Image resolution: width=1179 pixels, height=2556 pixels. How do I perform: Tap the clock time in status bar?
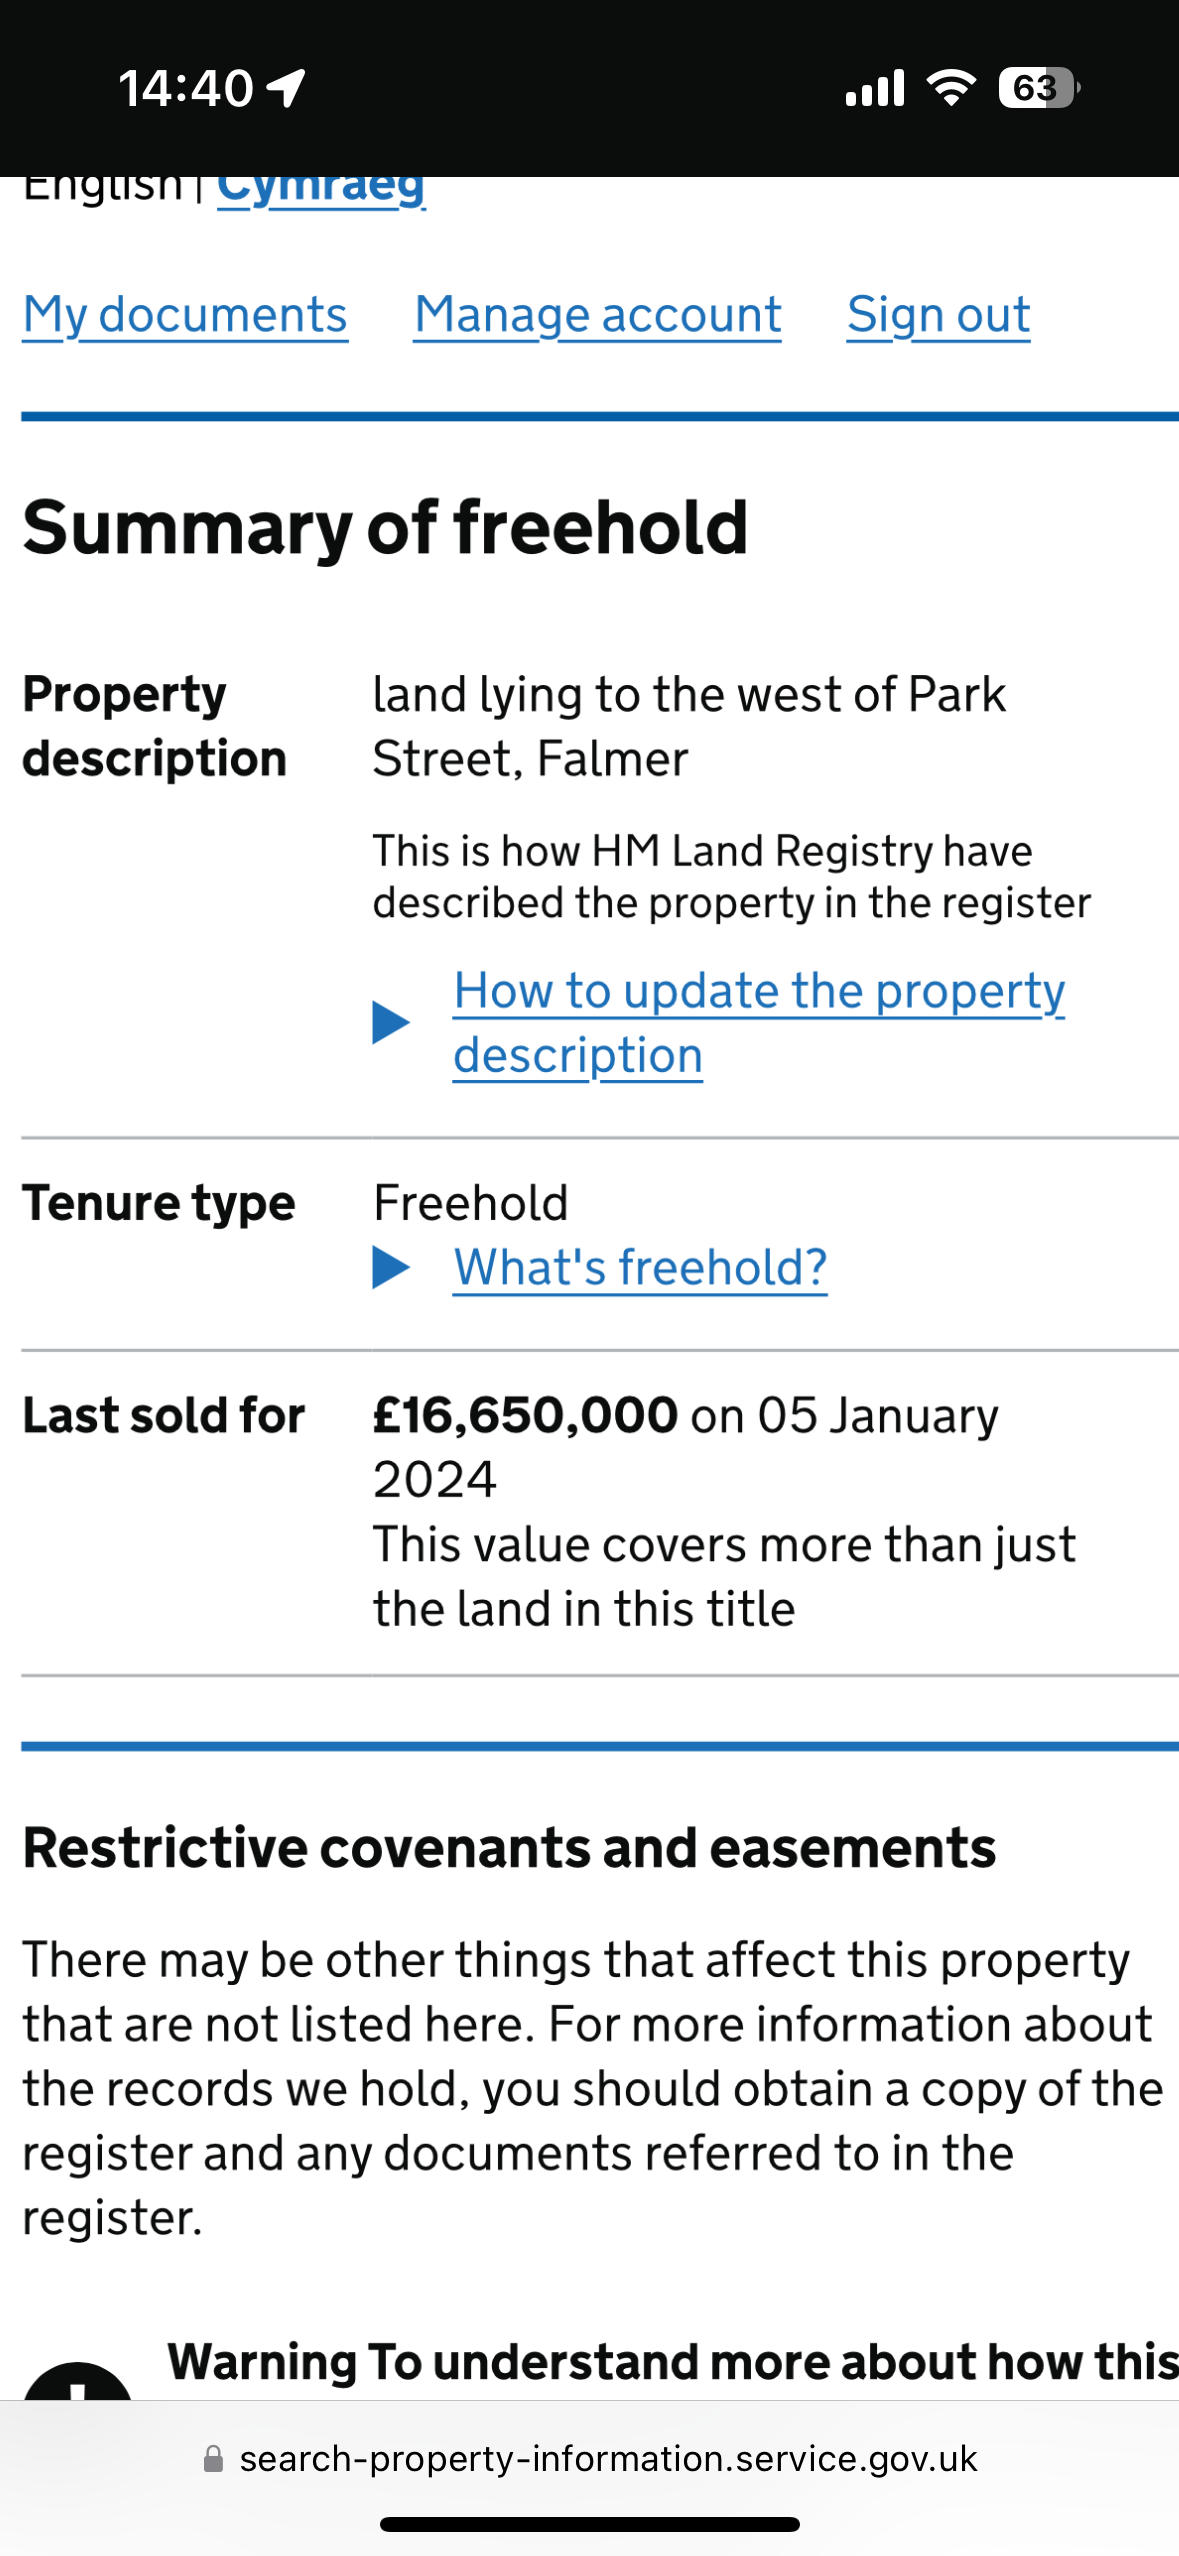pos(186,88)
